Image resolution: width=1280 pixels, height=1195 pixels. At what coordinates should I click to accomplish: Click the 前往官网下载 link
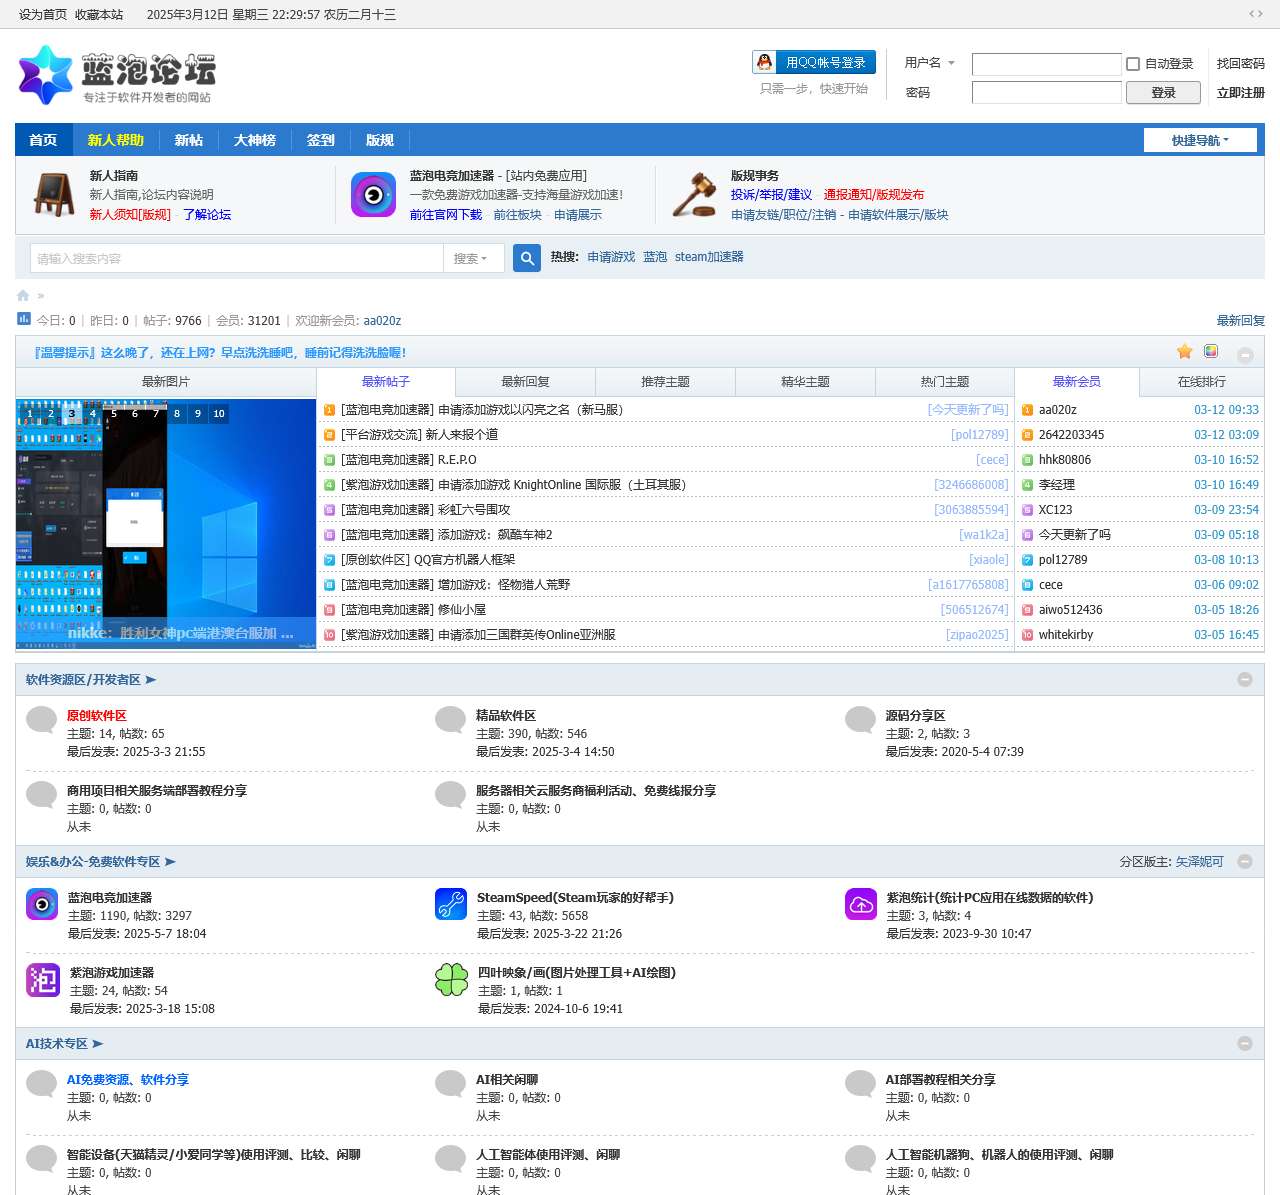pyautogui.click(x=446, y=215)
